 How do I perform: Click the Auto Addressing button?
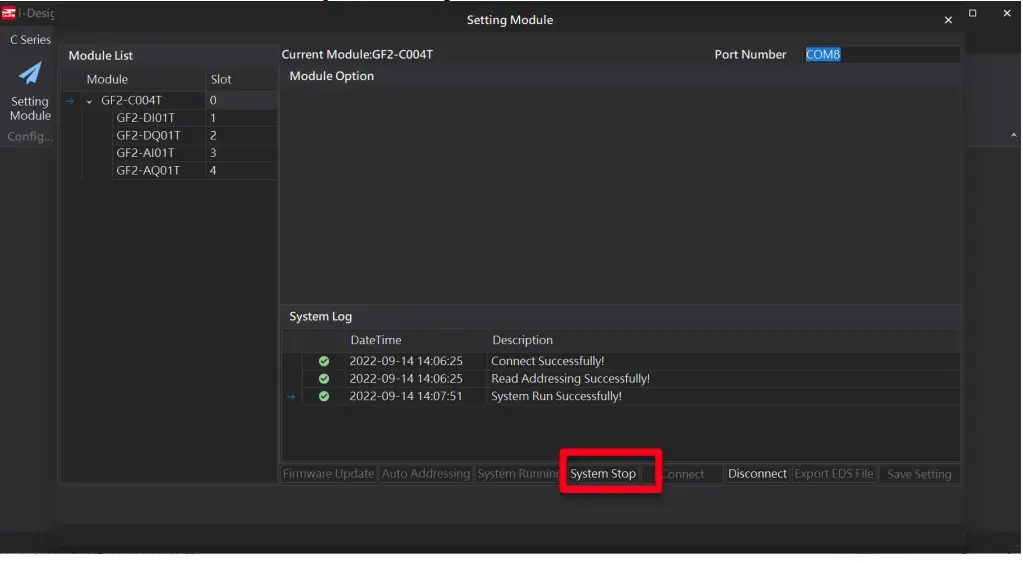(425, 474)
